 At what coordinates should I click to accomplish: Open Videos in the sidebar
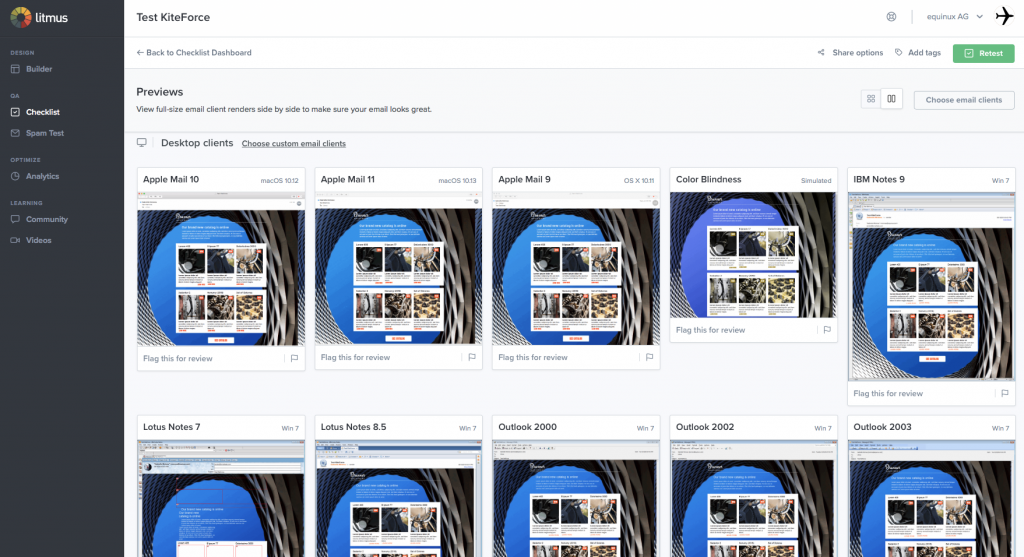[x=39, y=240]
